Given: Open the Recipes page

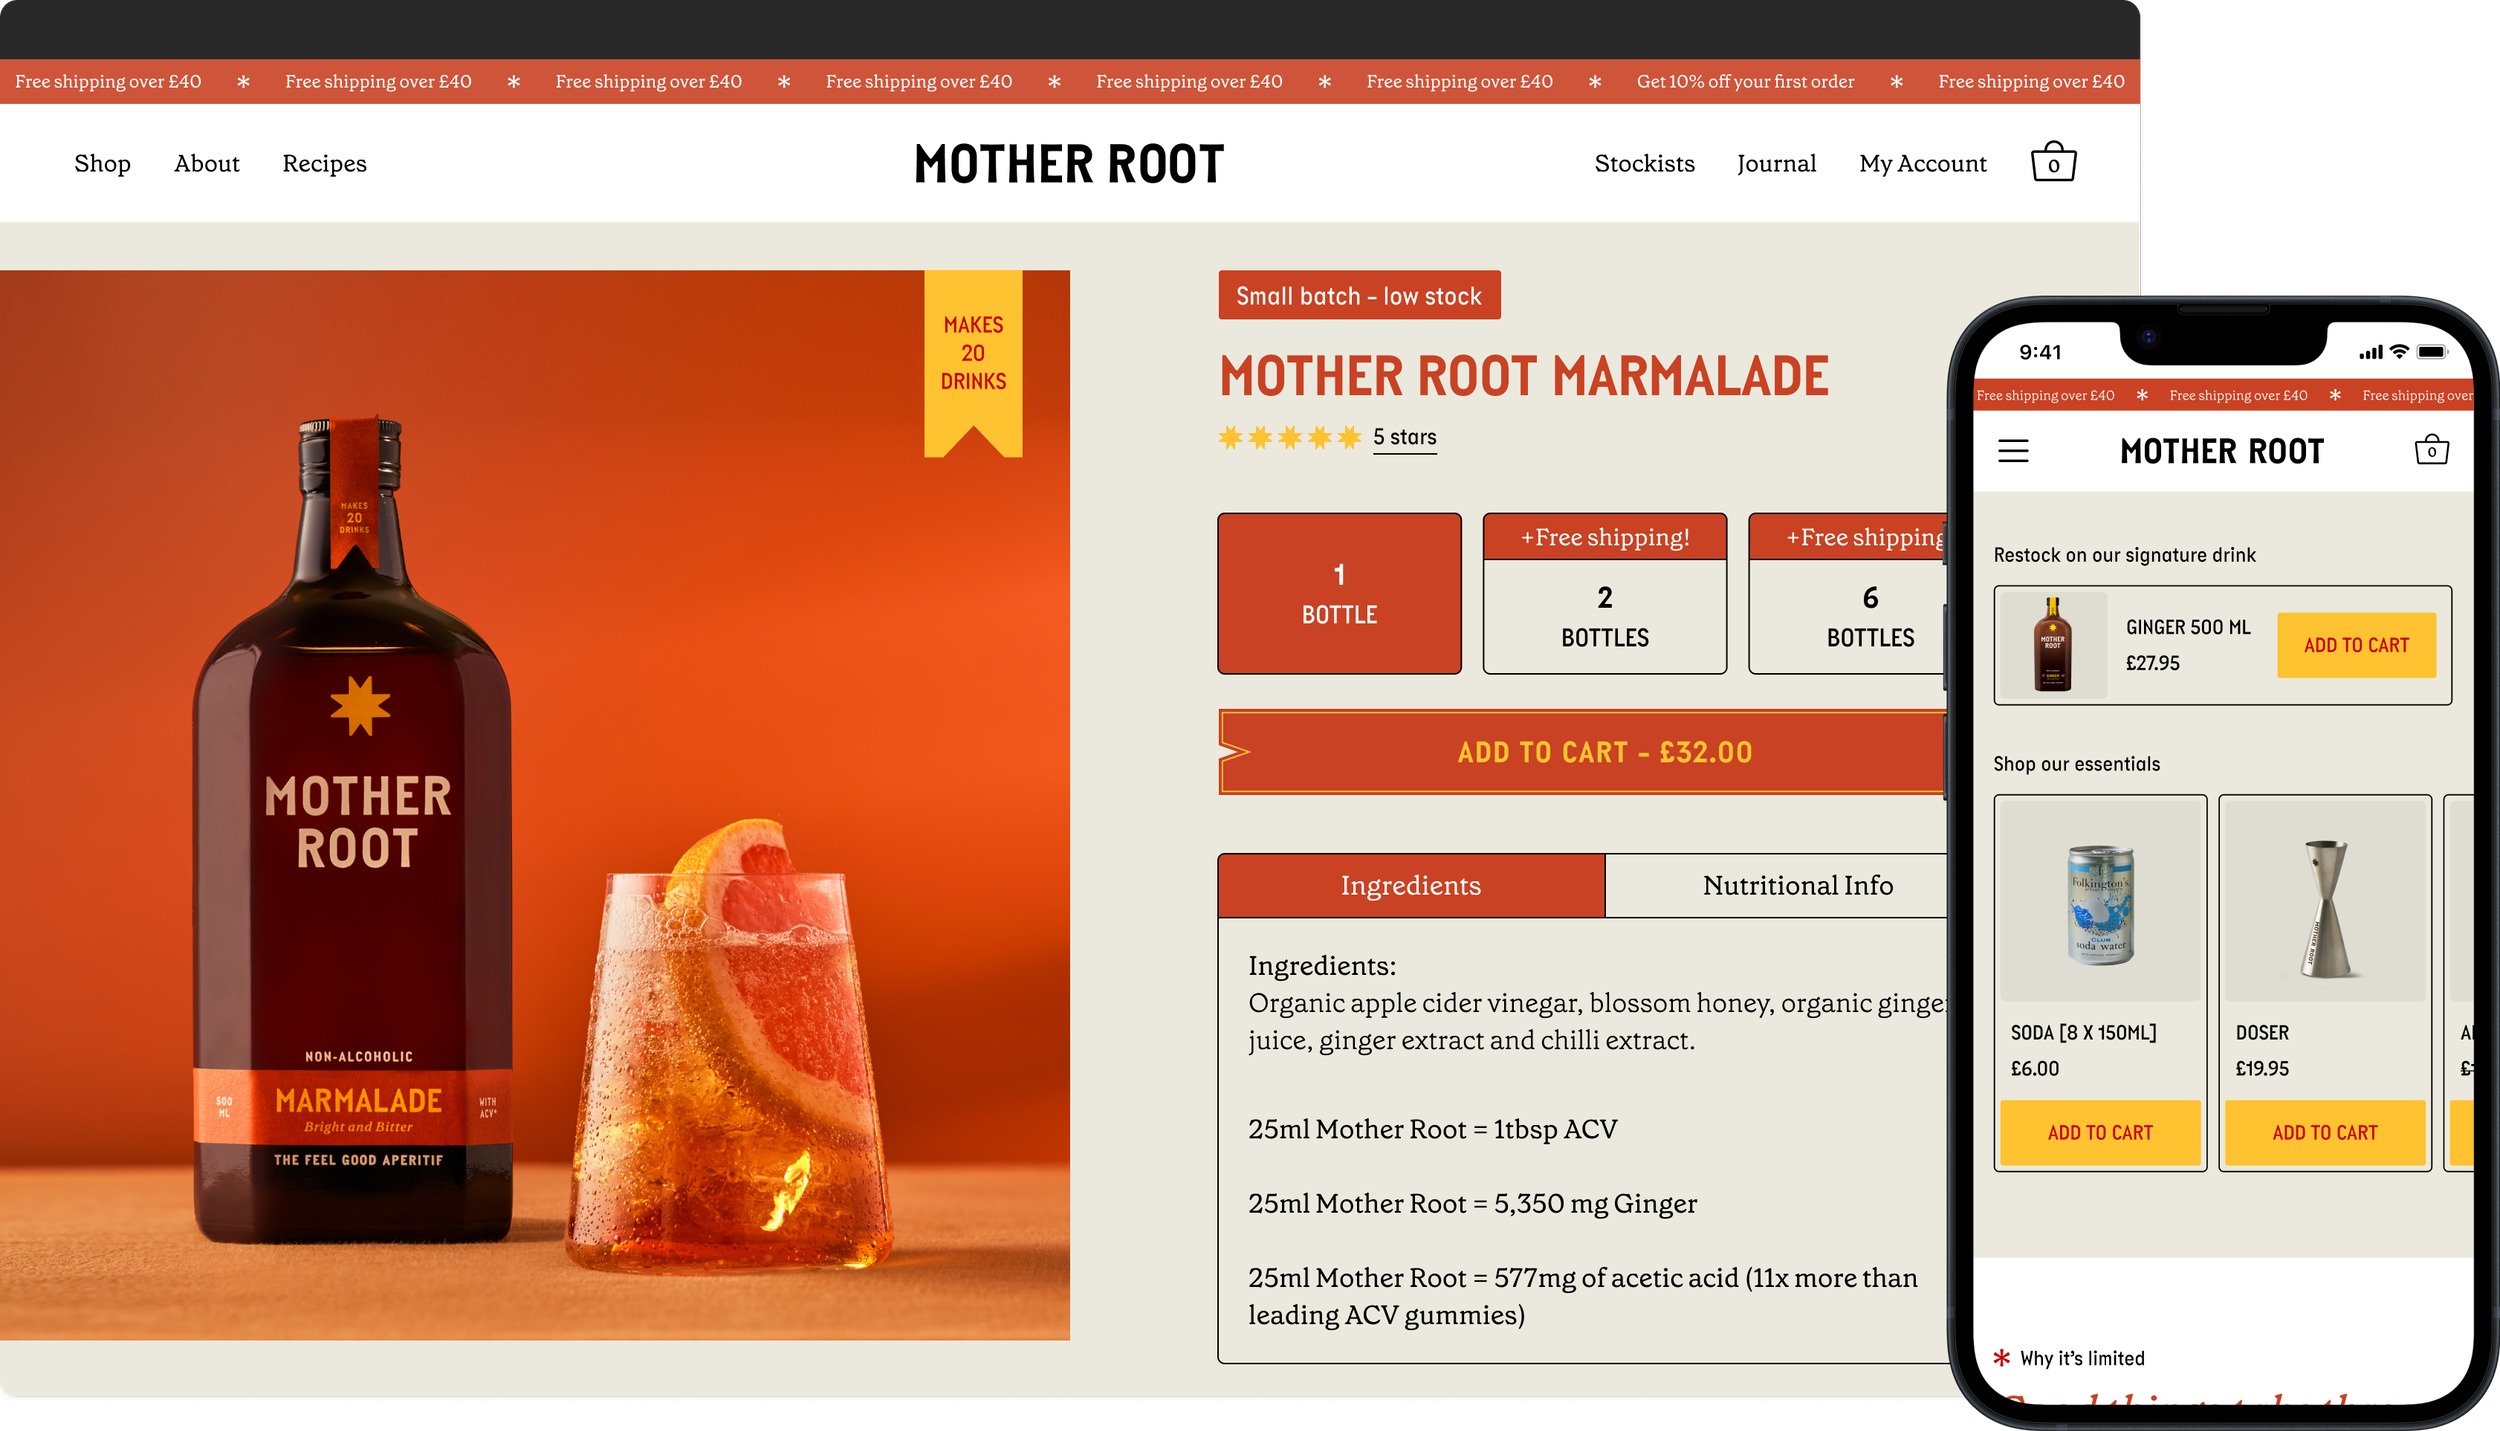Looking at the screenshot, I should [x=324, y=163].
